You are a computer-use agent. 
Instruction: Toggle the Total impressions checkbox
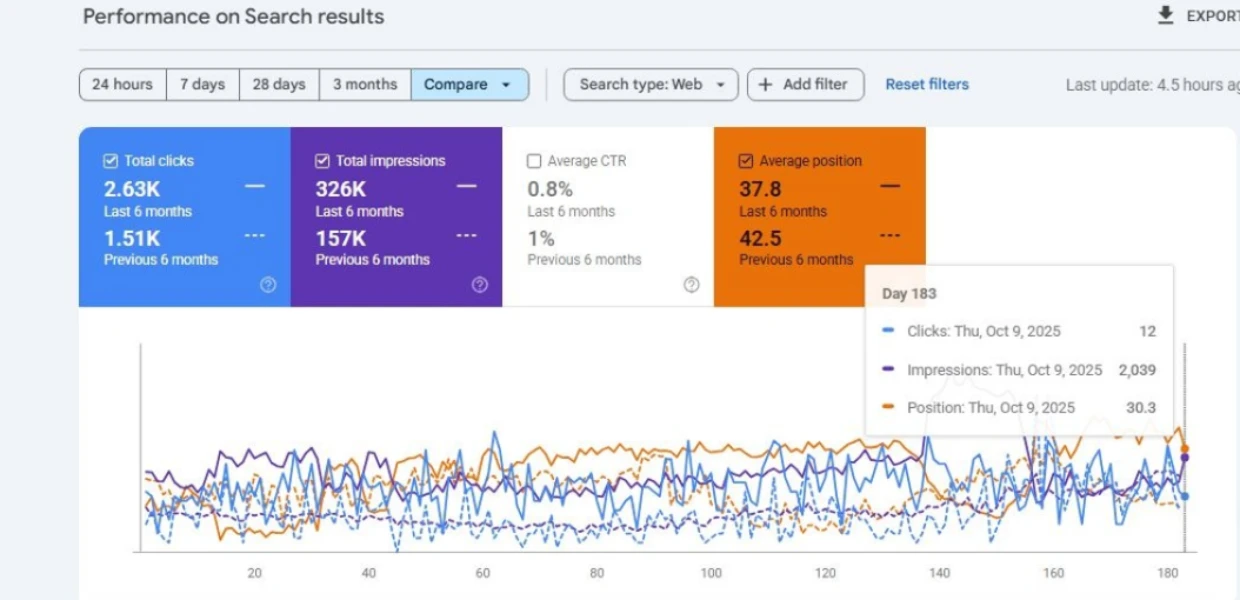[x=323, y=160]
